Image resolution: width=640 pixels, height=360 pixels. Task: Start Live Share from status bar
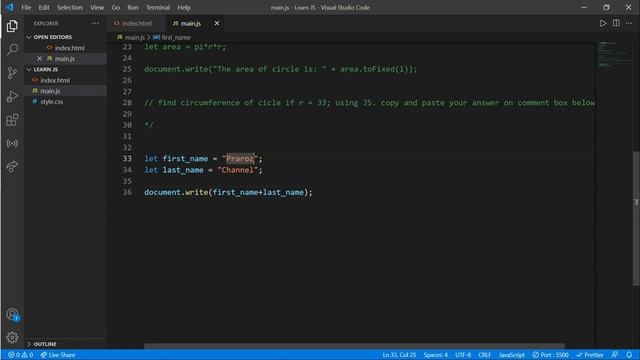[x=58, y=355]
